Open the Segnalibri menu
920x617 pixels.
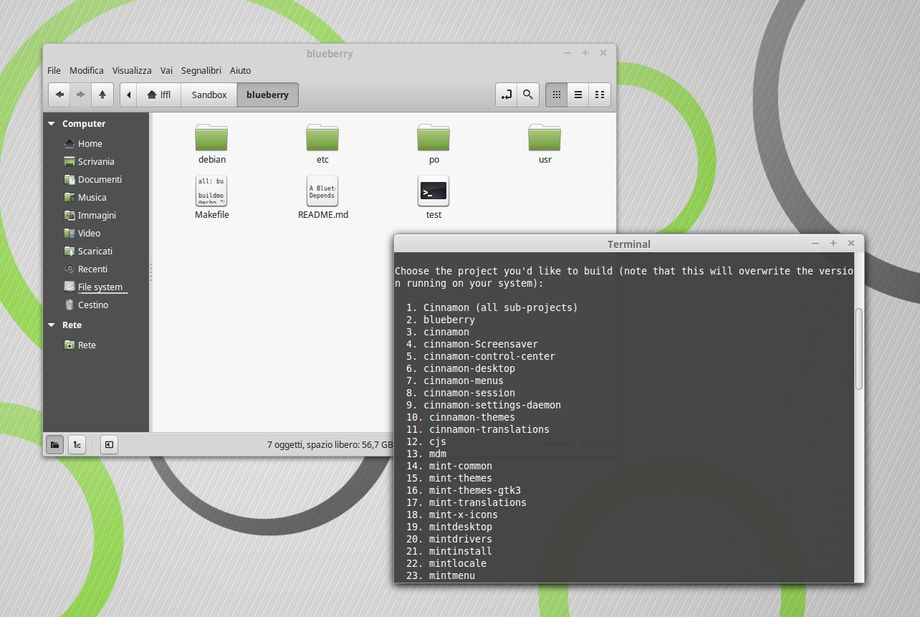pyautogui.click(x=201, y=71)
